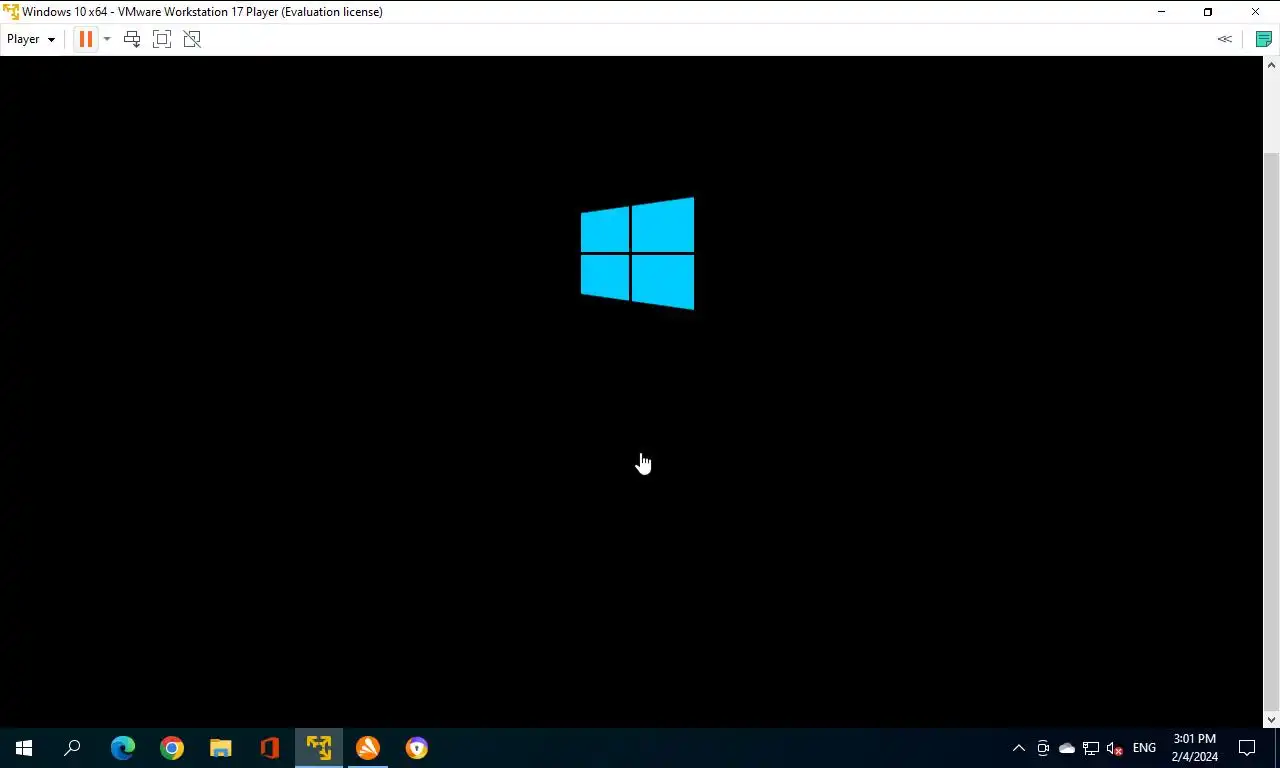Open the Windows Start menu
1280x768 pixels.
[24, 748]
